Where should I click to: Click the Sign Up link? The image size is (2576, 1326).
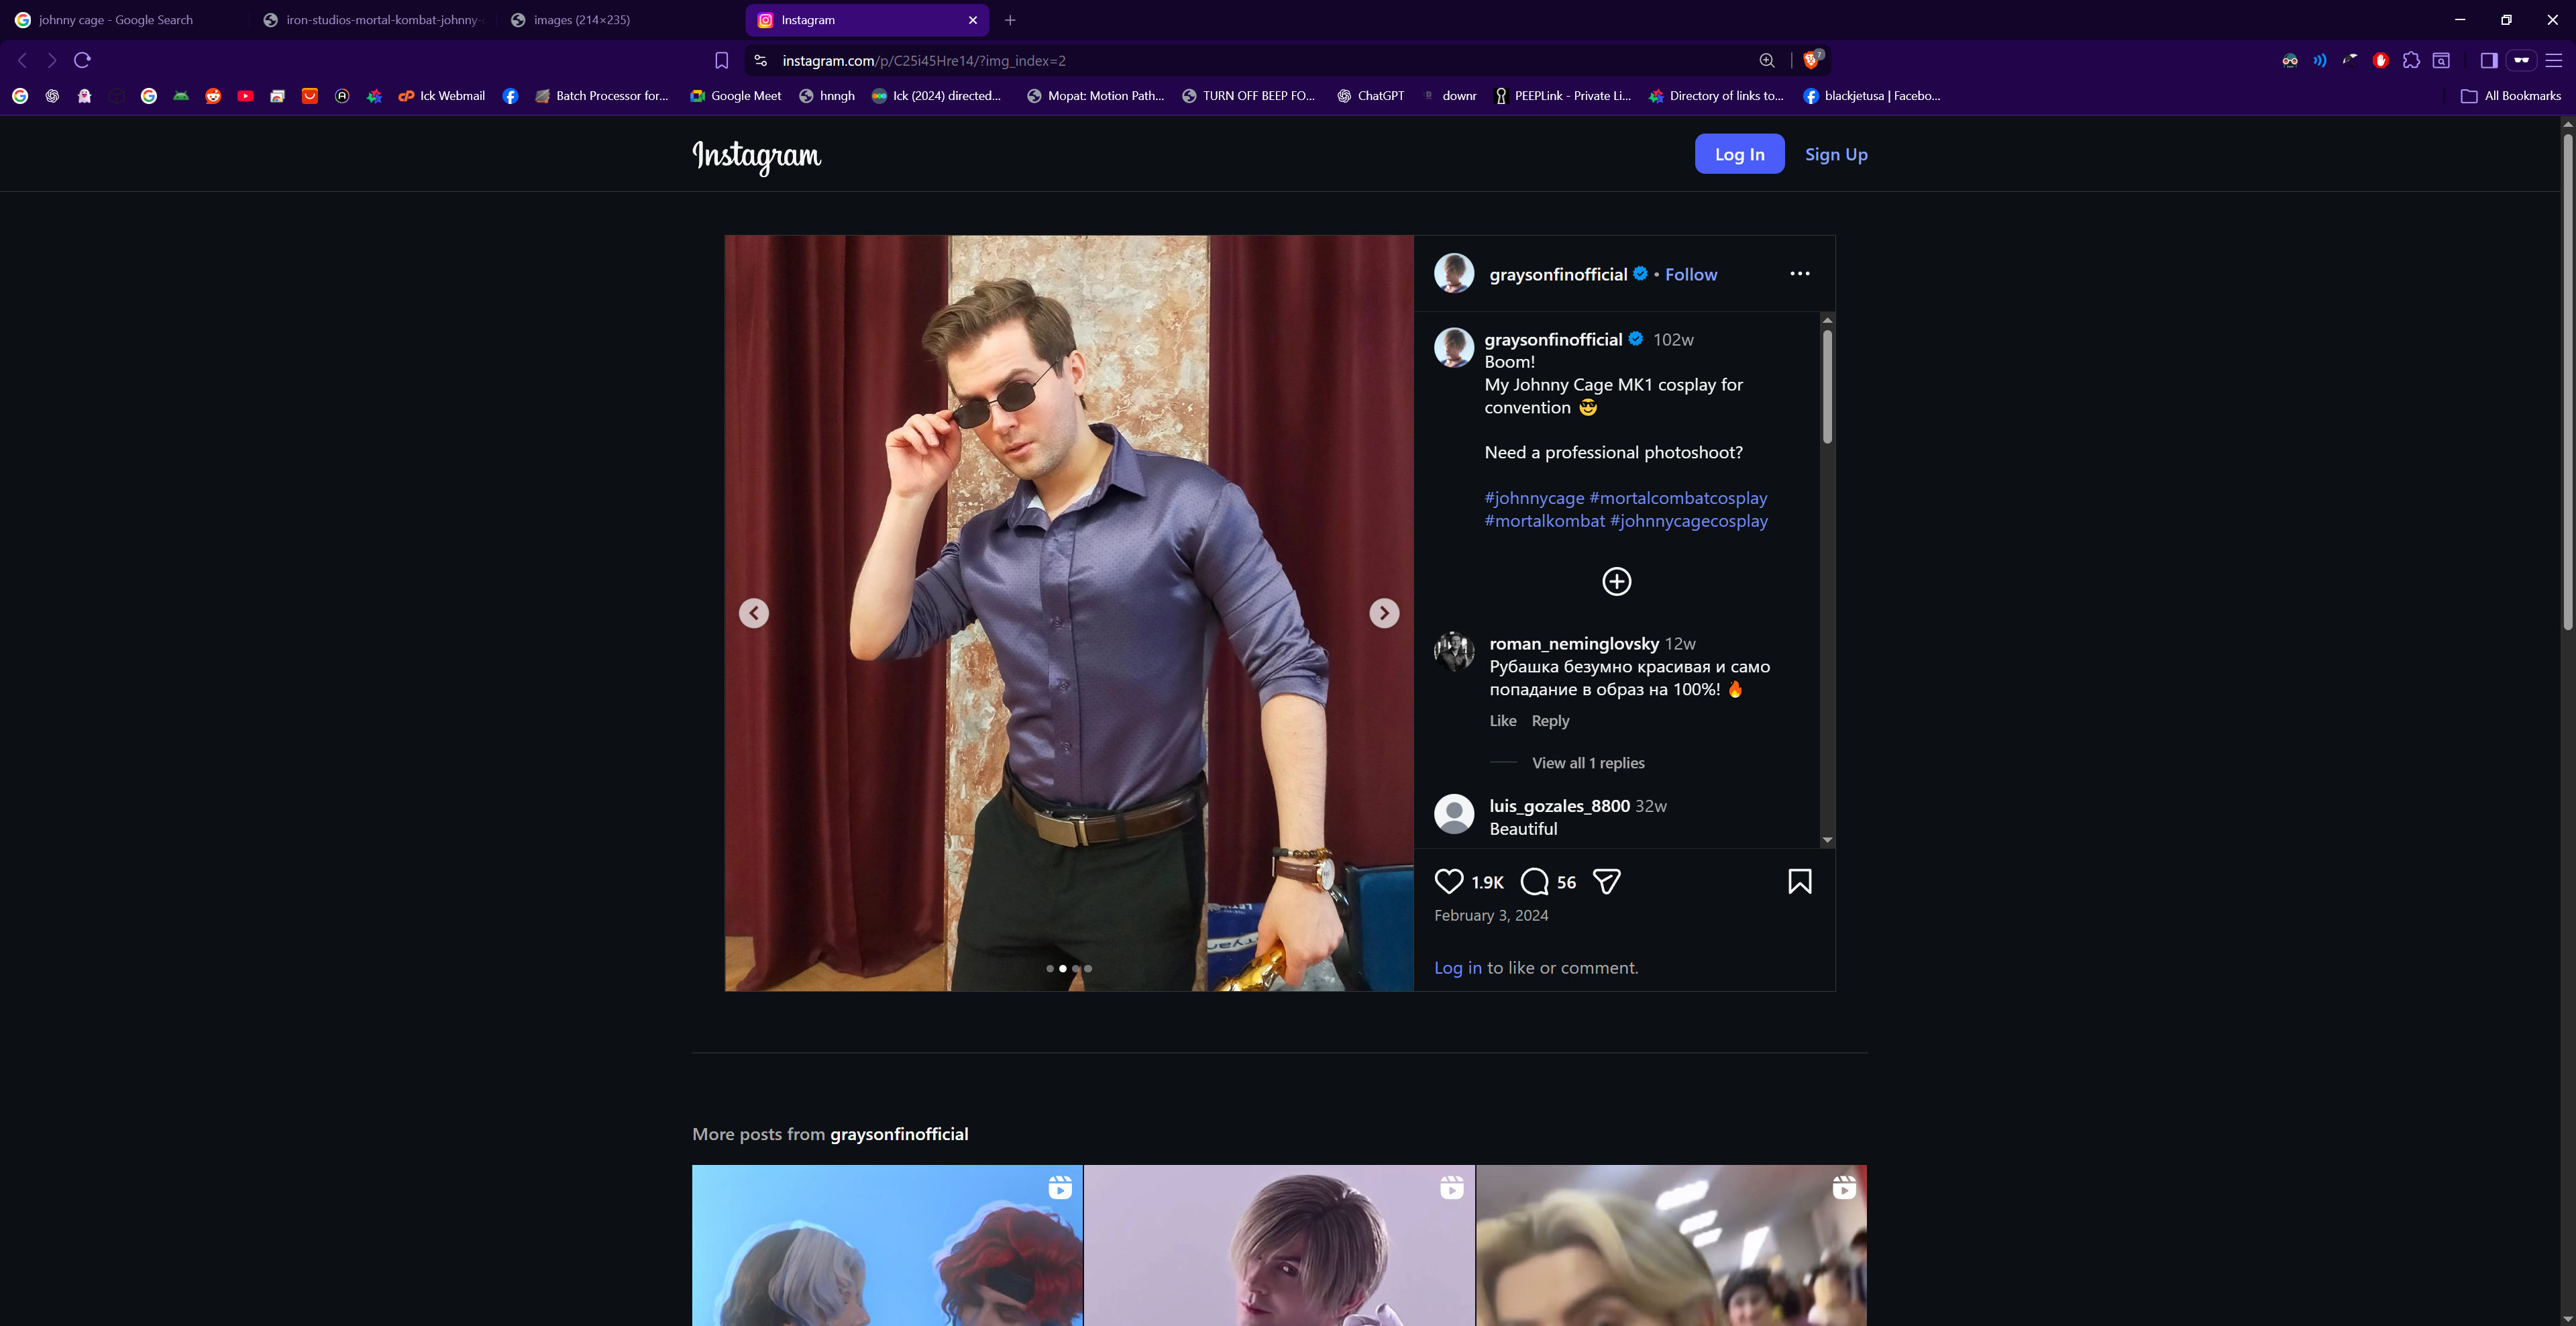pyautogui.click(x=1836, y=154)
